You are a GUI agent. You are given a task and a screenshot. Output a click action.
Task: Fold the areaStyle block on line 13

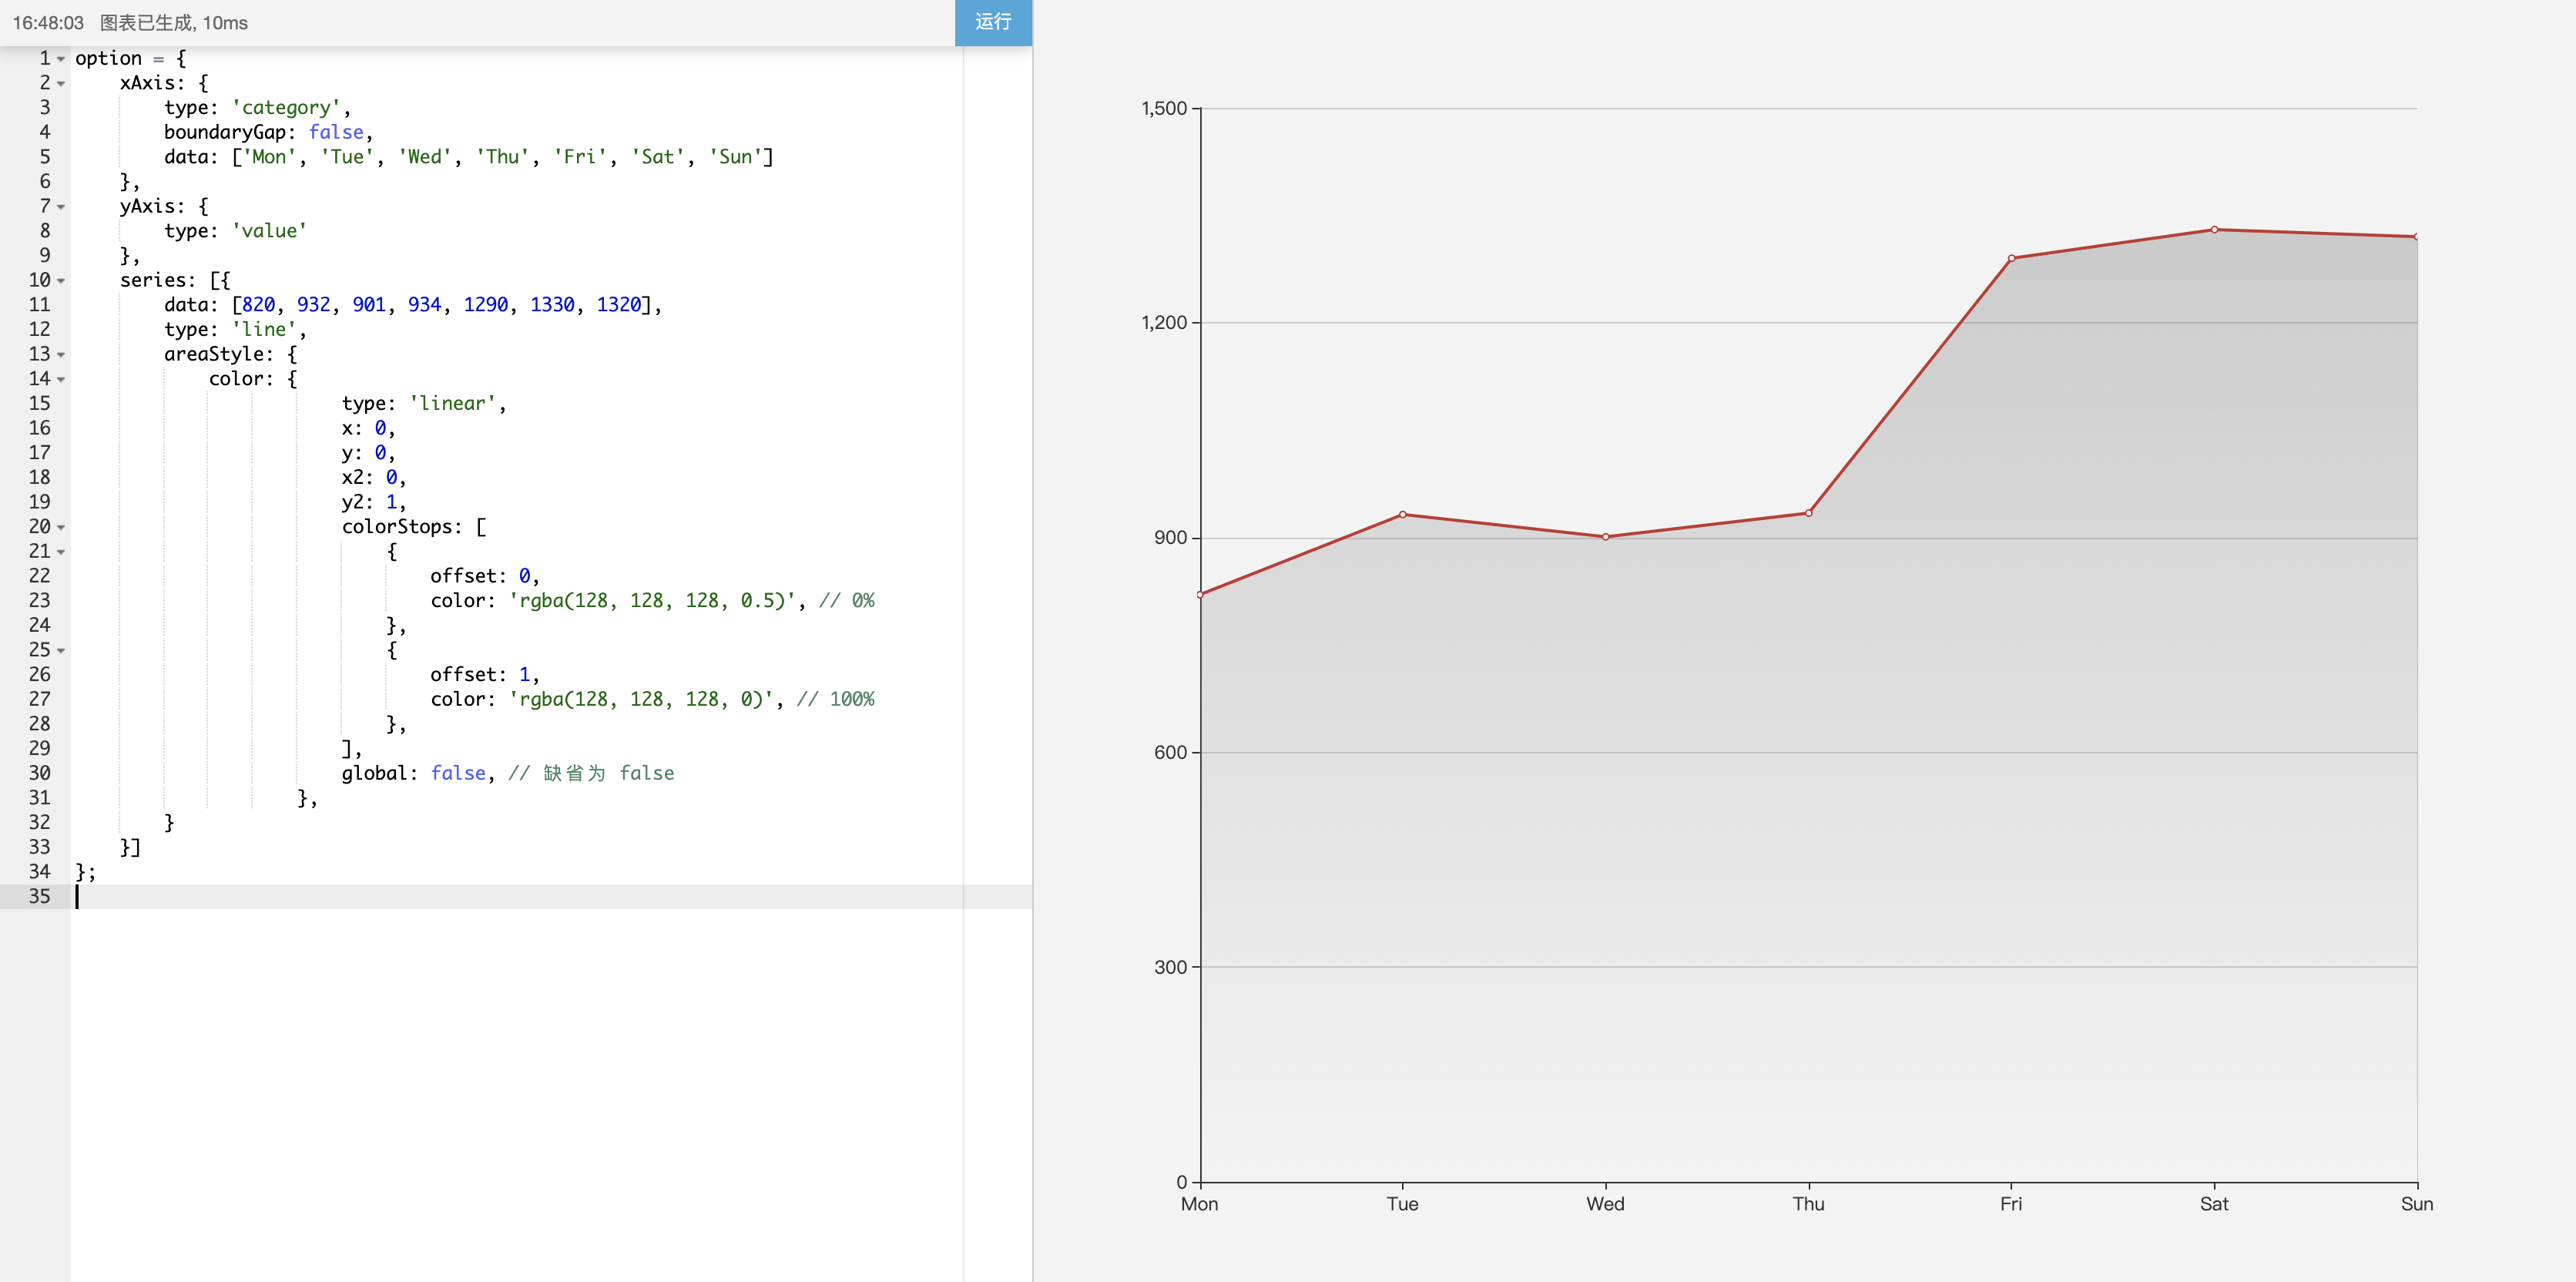click(61, 355)
